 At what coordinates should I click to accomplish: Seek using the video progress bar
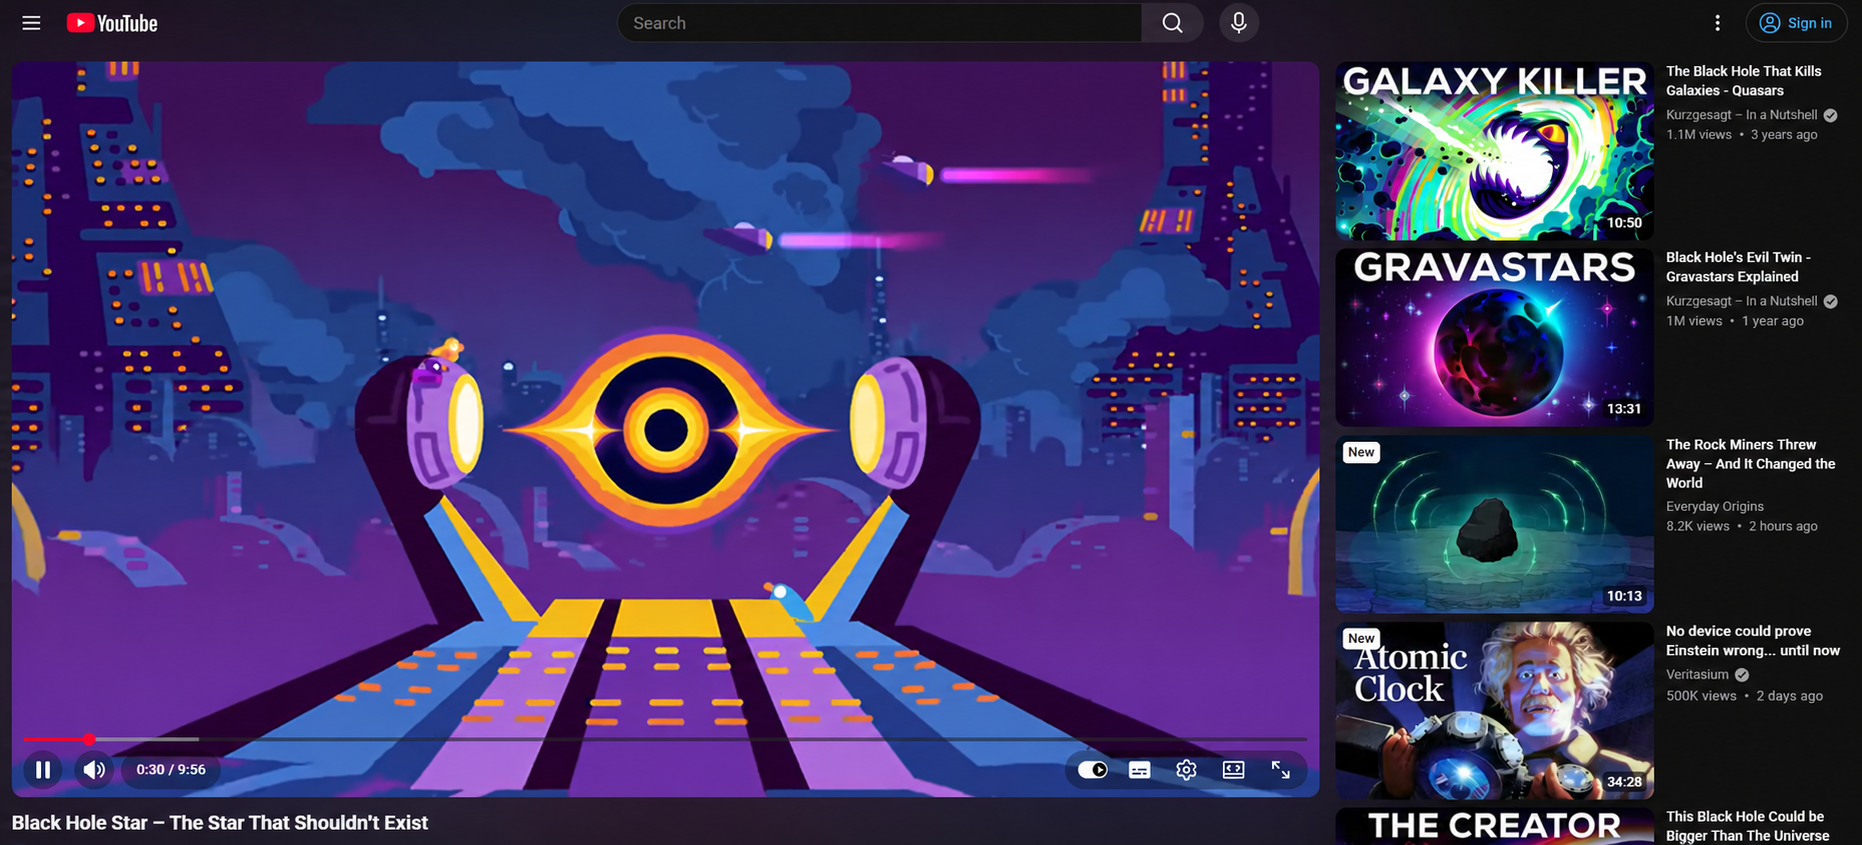pos(665,739)
